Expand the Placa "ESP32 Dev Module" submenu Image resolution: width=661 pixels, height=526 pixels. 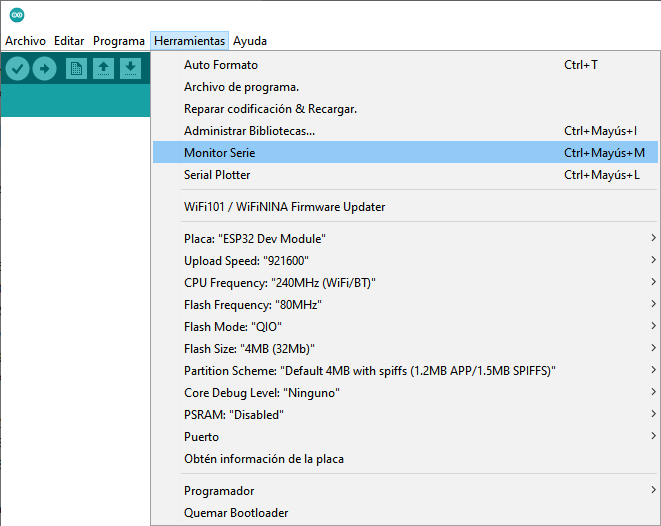[405, 239]
